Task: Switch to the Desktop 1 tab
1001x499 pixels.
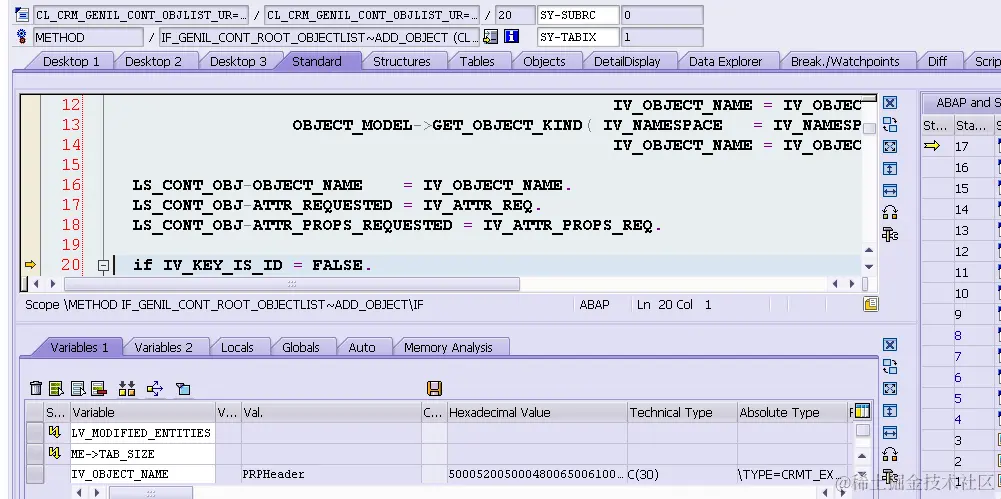Action: [71, 61]
